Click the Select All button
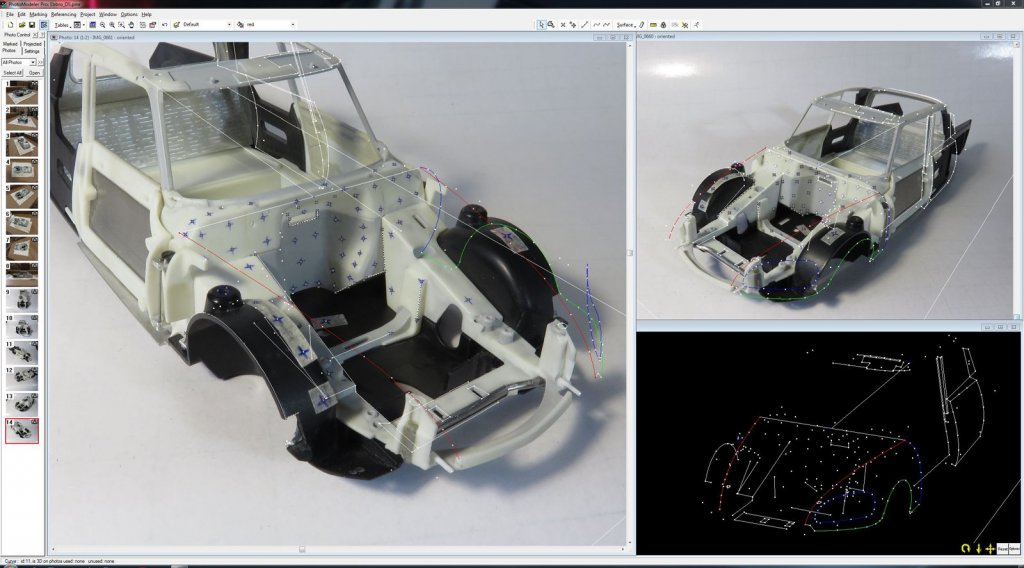The width and height of the screenshot is (1024, 568). [12, 72]
